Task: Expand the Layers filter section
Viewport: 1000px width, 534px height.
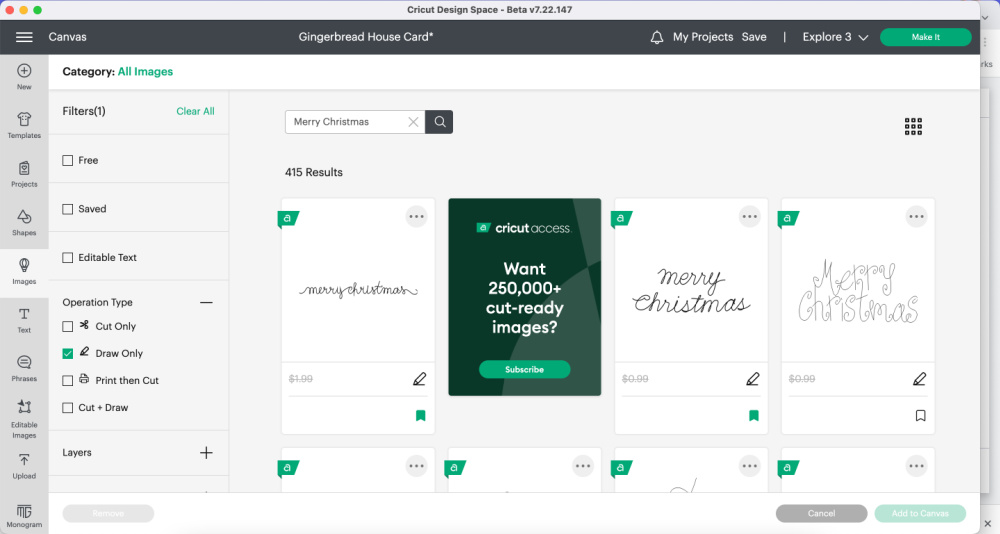Action: [x=206, y=453]
